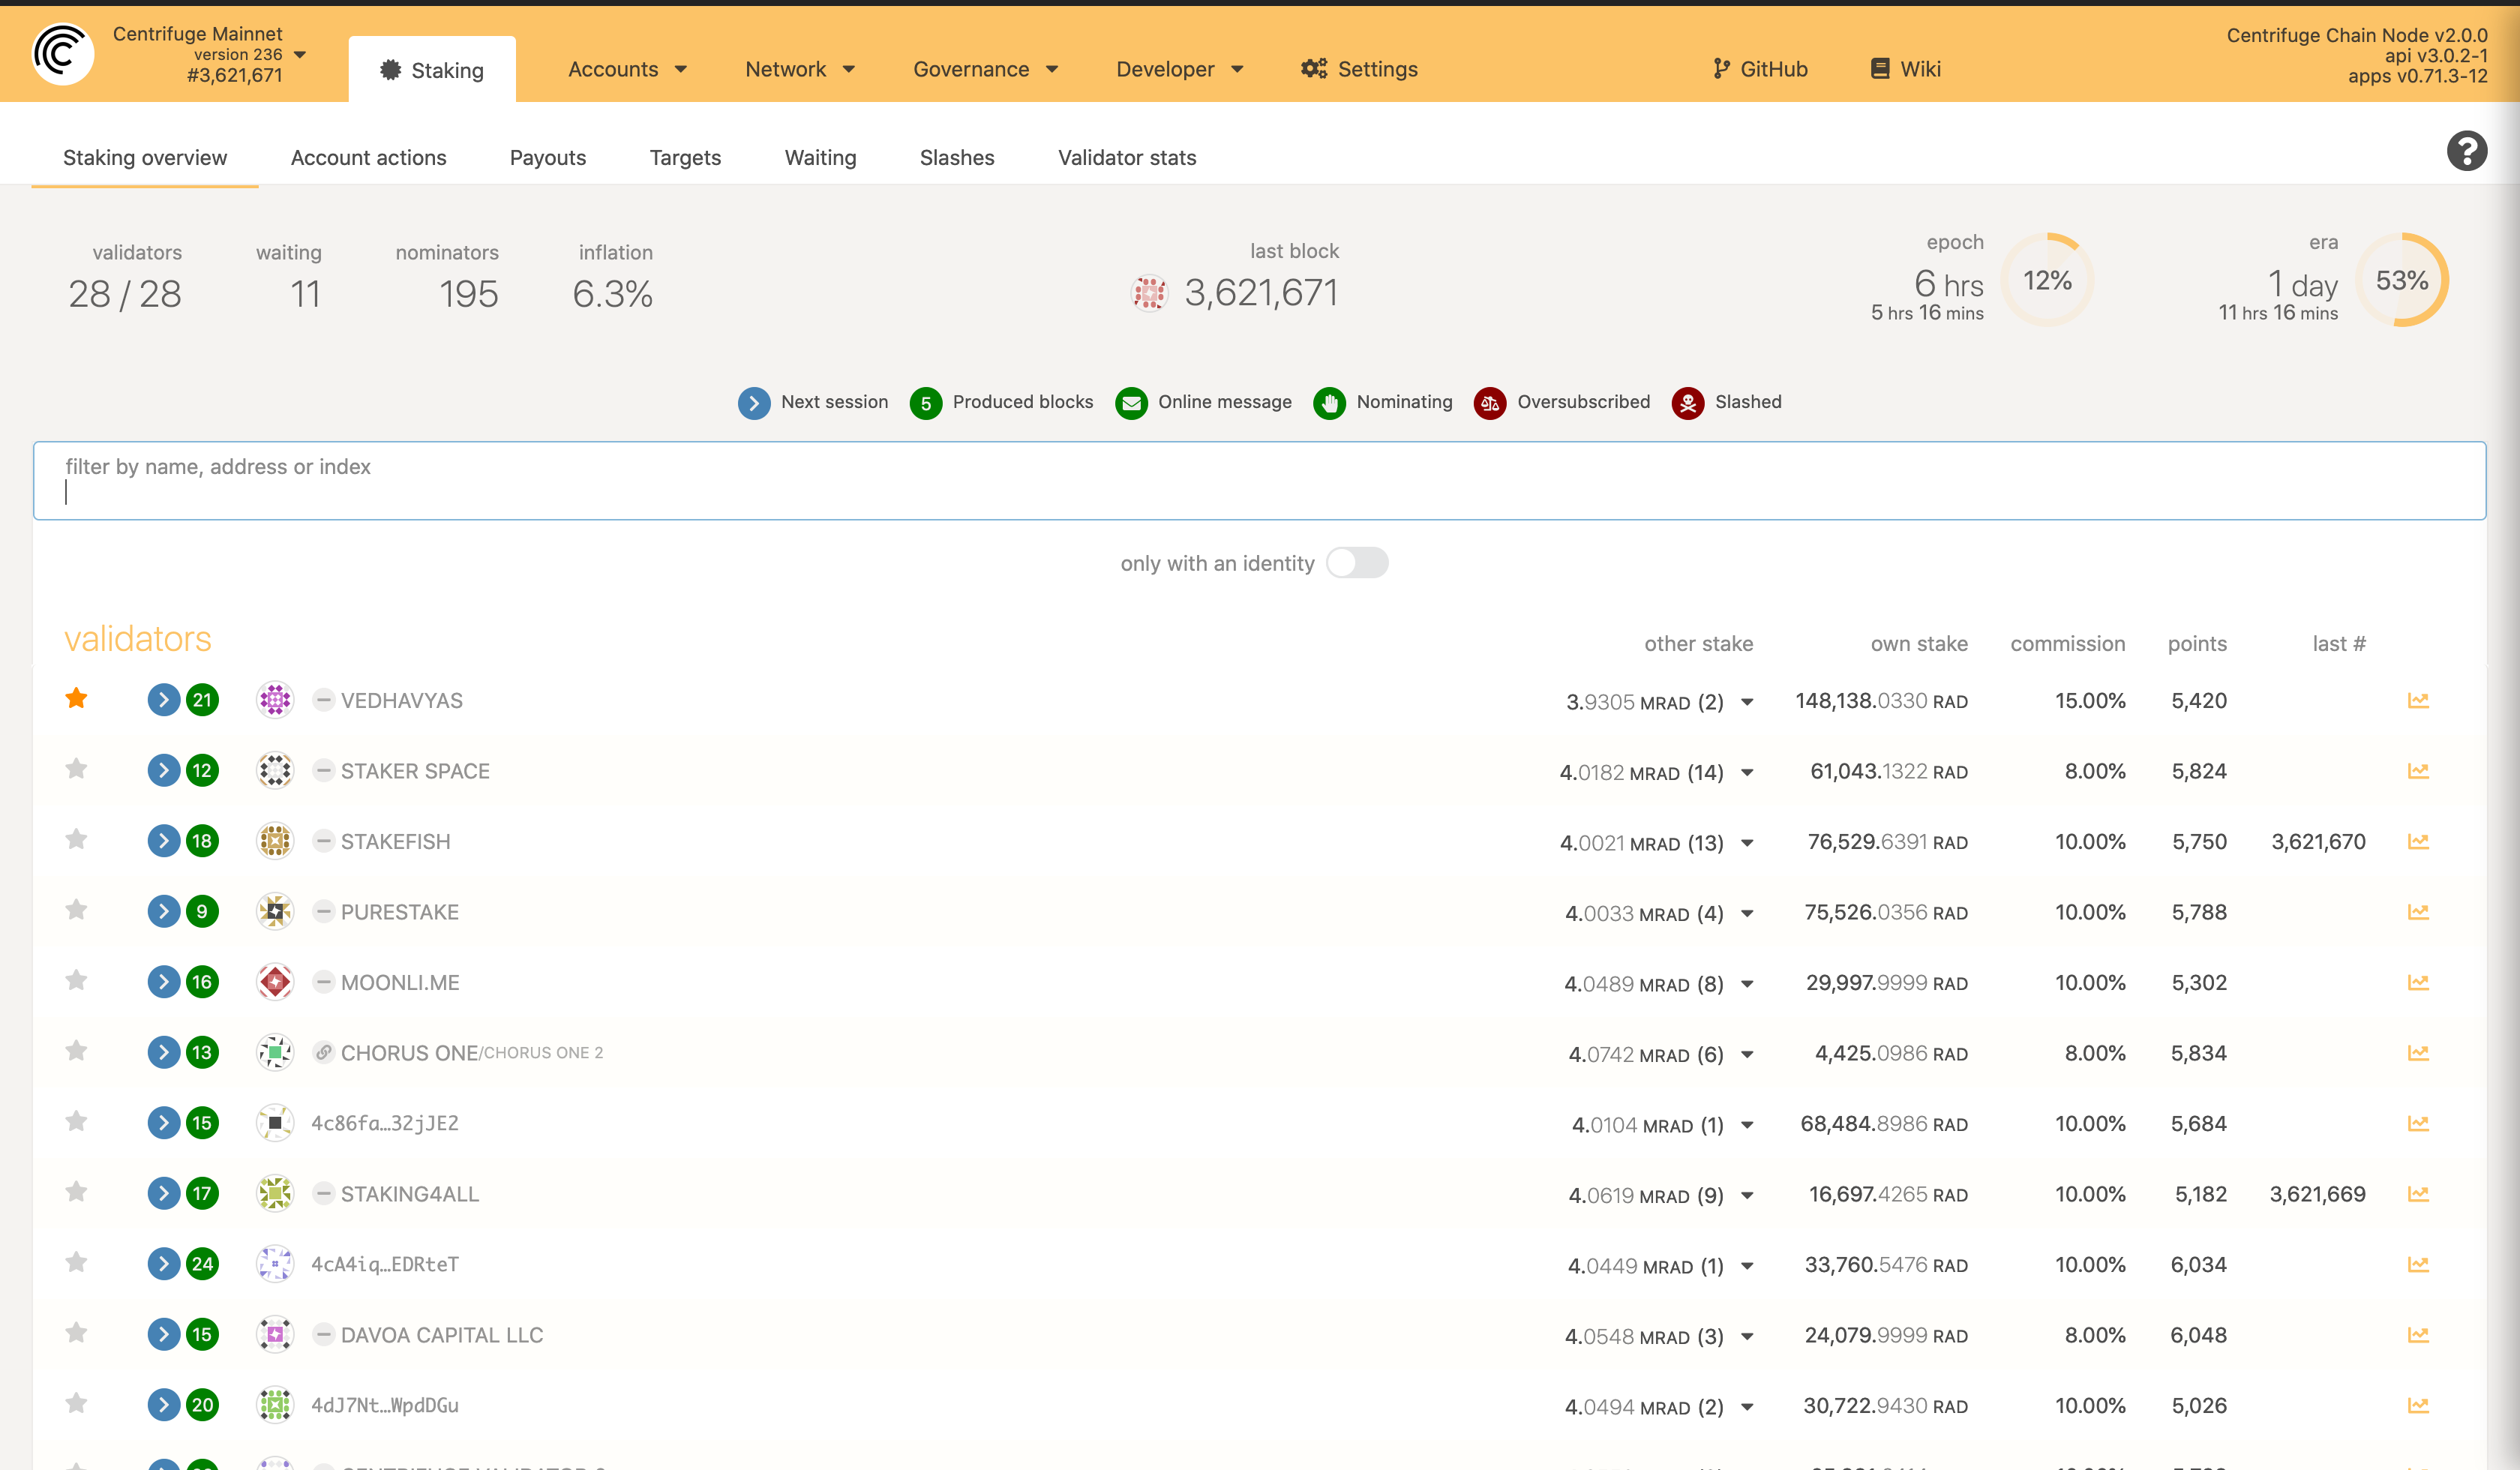2520x1470 pixels.
Task: Click produced blocks badge 12 for STAKER SPACE
Action: pos(202,770)
